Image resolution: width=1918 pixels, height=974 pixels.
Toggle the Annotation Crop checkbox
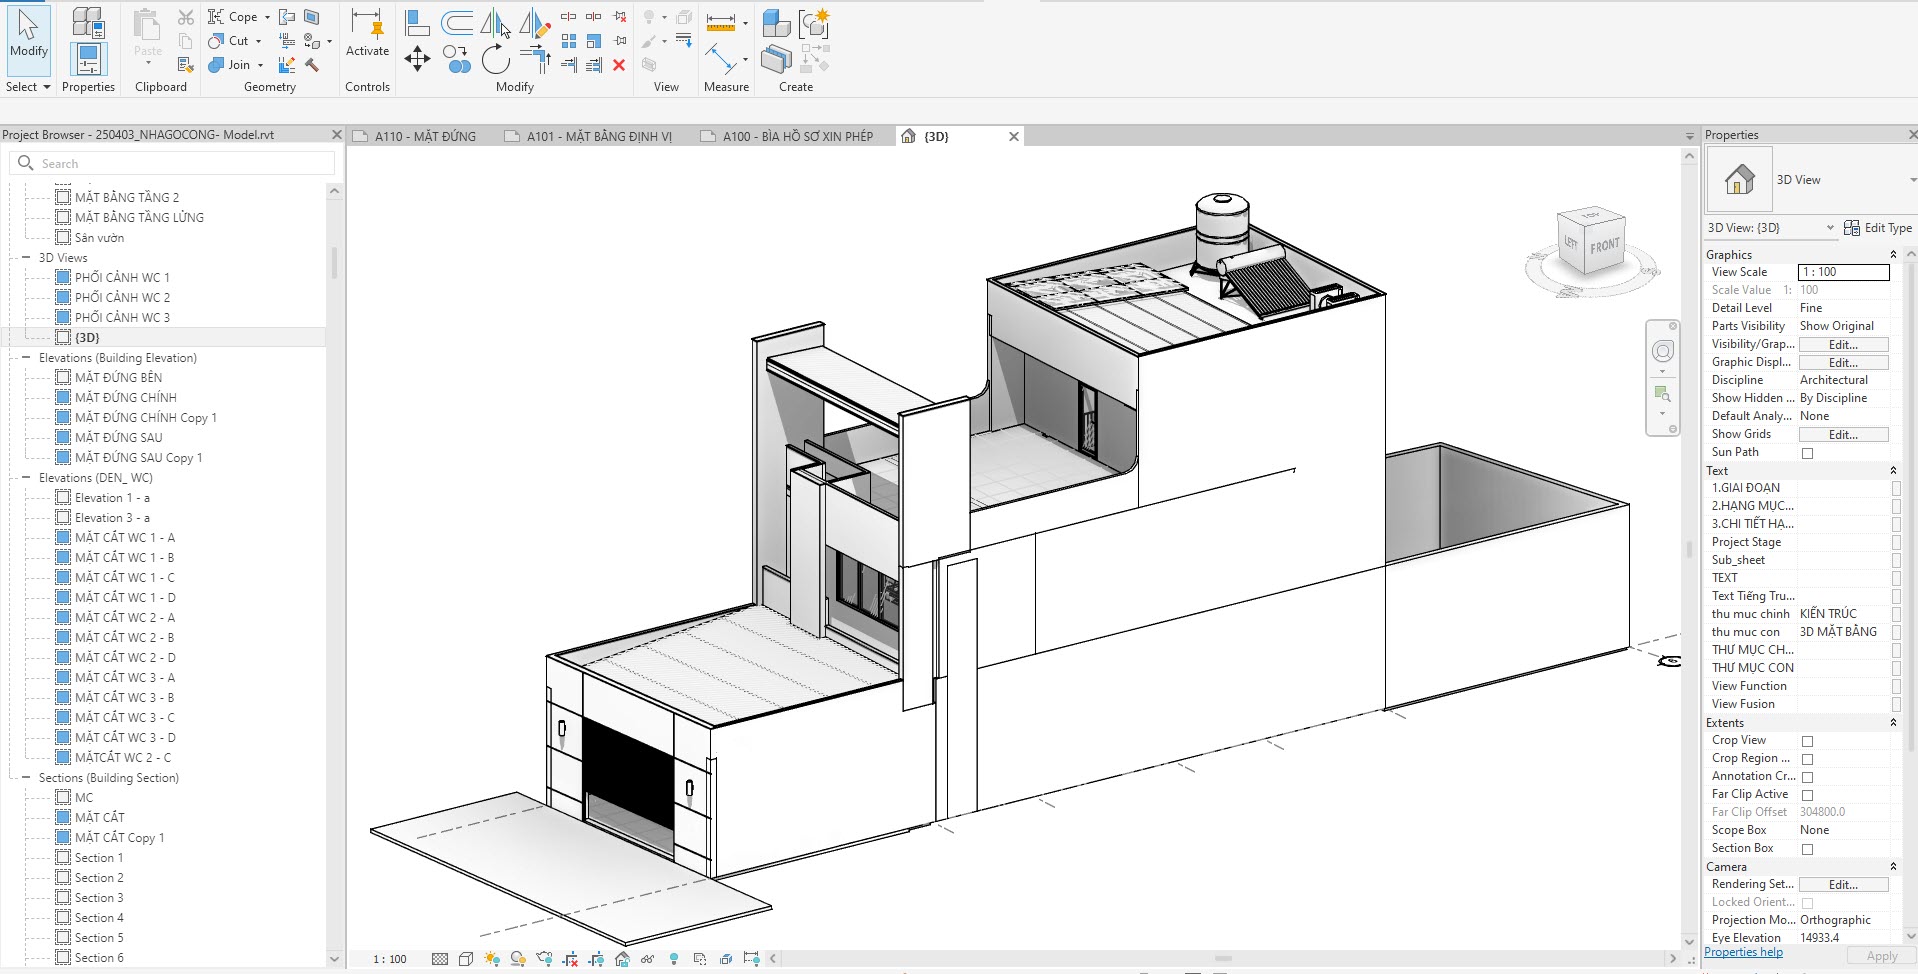tap(1807, 777)
